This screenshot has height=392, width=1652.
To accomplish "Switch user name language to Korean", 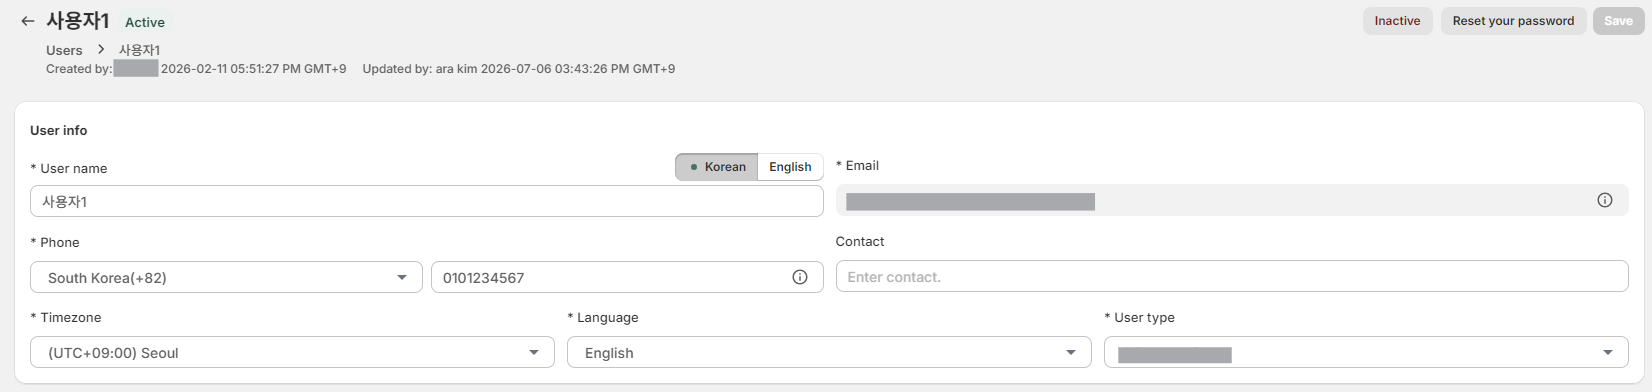I will pos(716,167).
